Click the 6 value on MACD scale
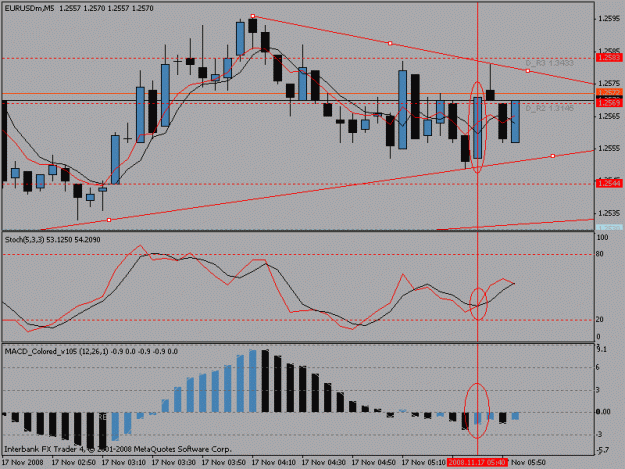This screenshot has height=469, width=625. pyautogui.click(x=598, y=367)
